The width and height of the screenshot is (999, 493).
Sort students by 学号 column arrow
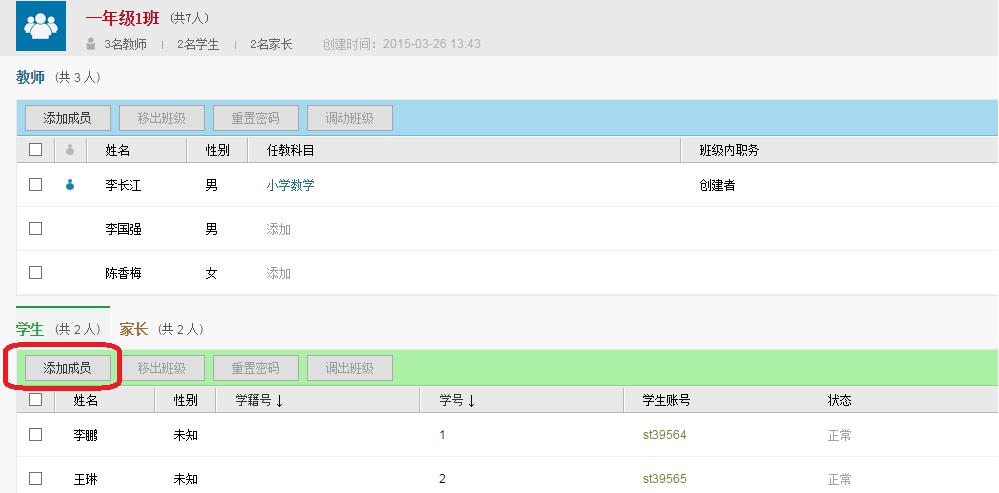point(471,401)
